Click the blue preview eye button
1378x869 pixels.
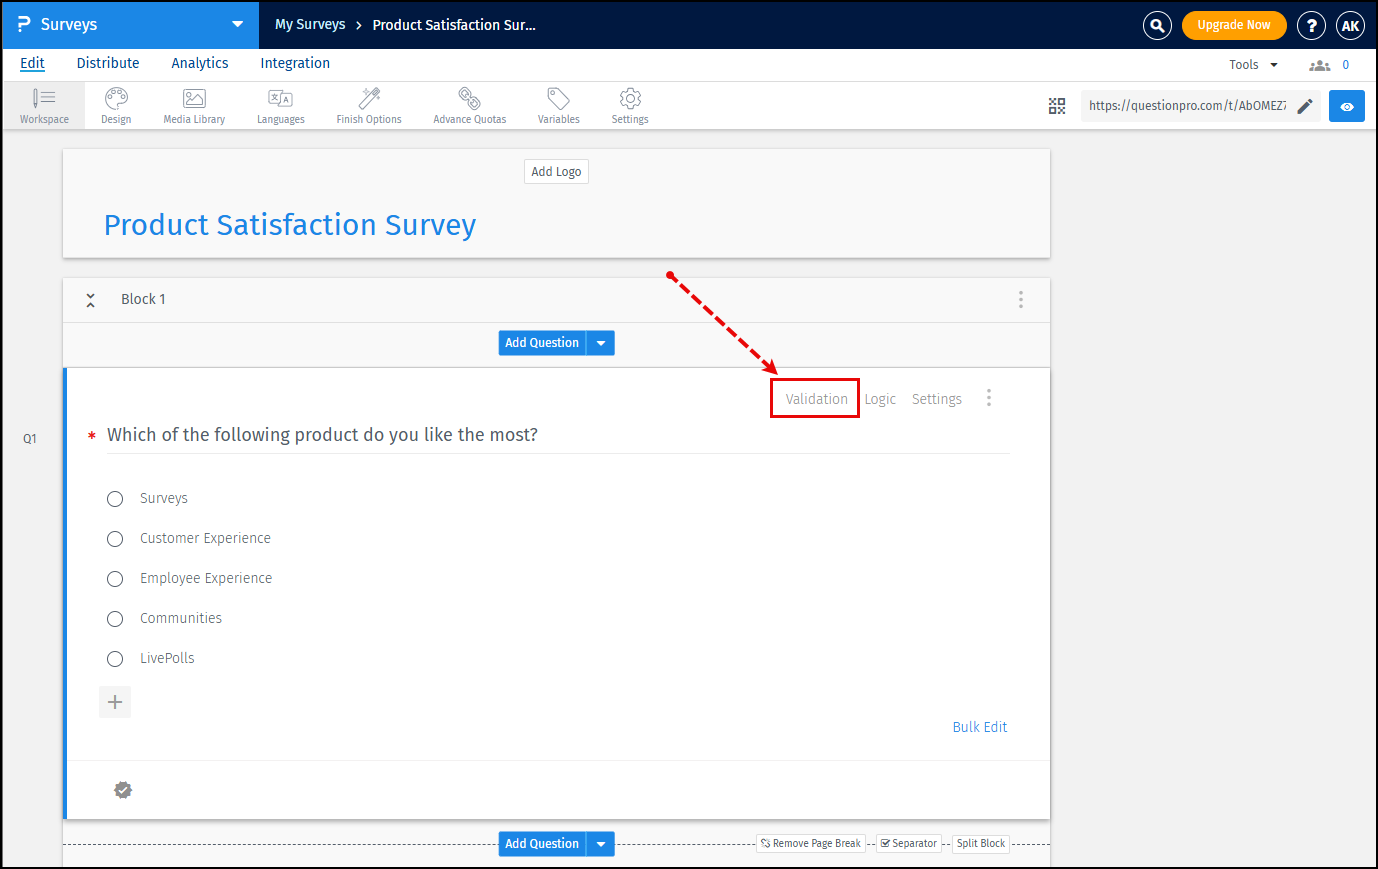(x=1346, y=105)
